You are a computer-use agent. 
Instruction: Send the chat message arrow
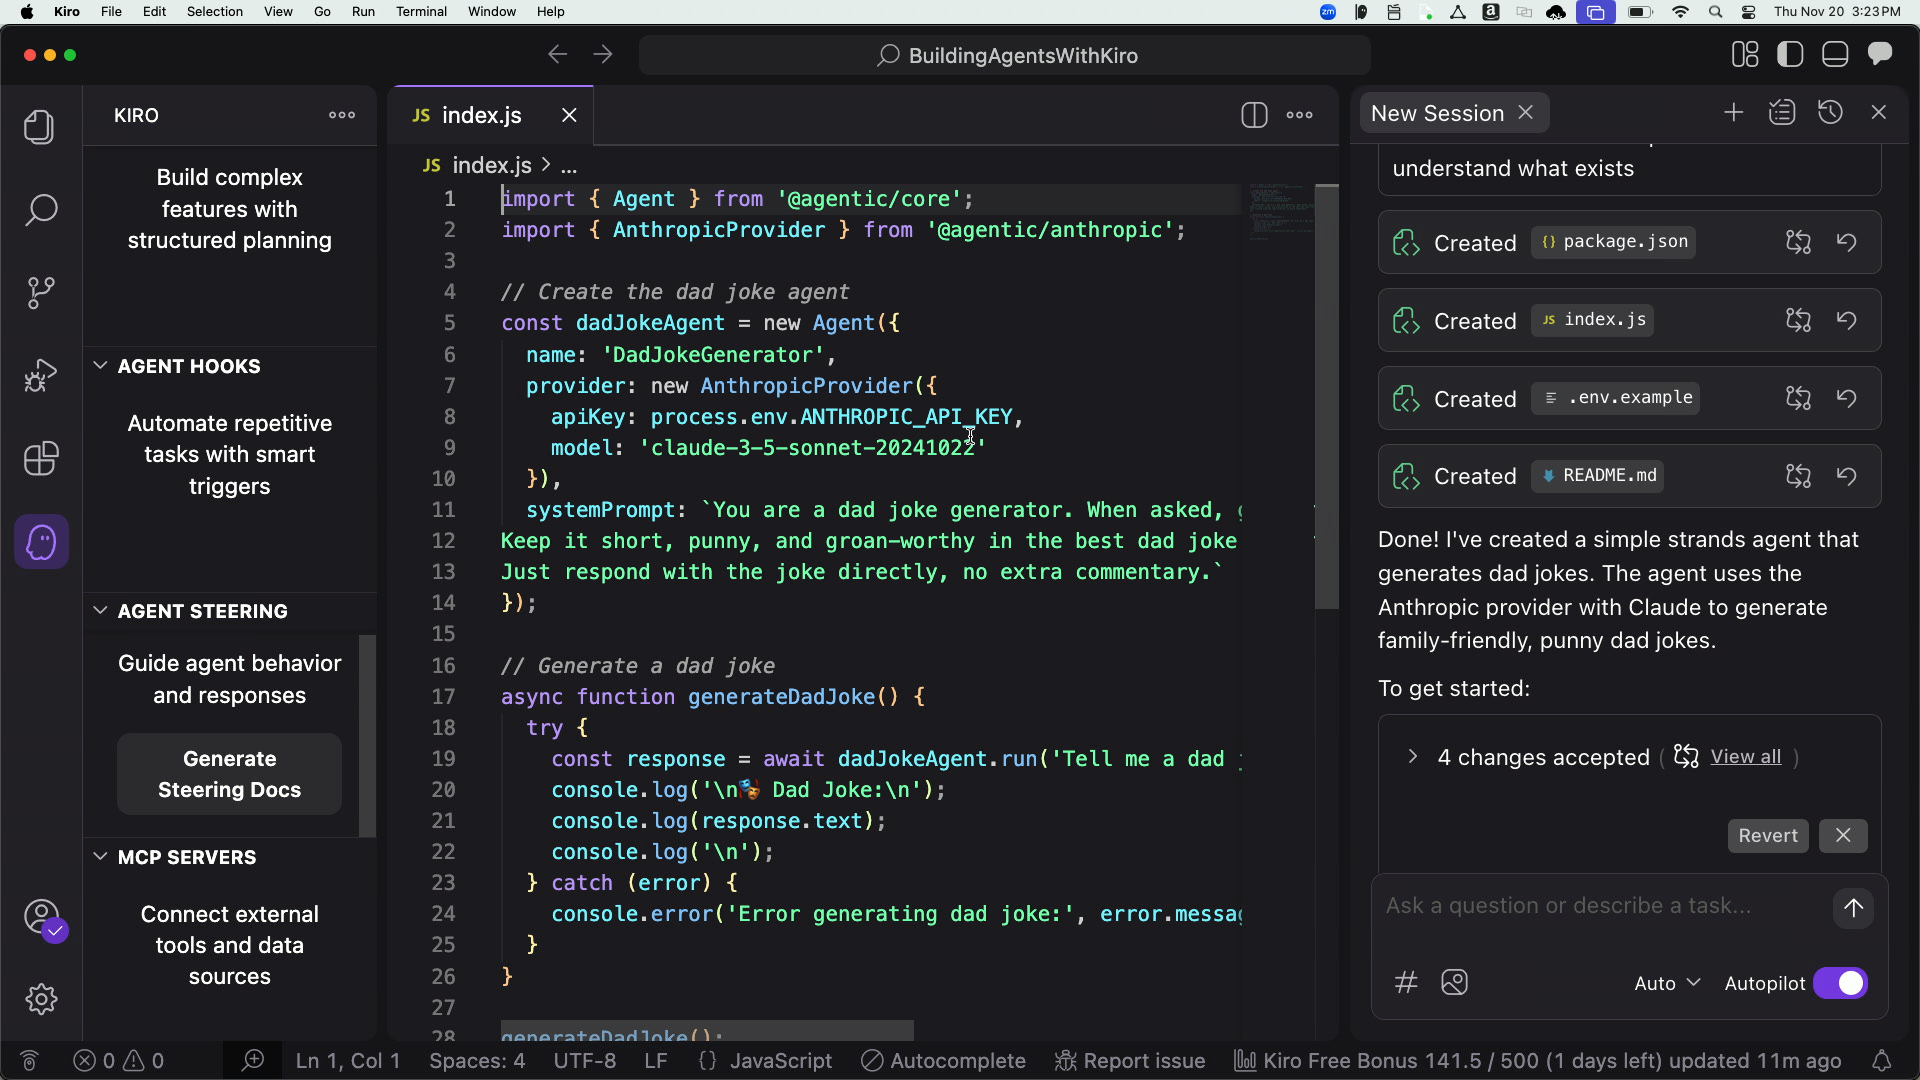tap(1853, 908)
